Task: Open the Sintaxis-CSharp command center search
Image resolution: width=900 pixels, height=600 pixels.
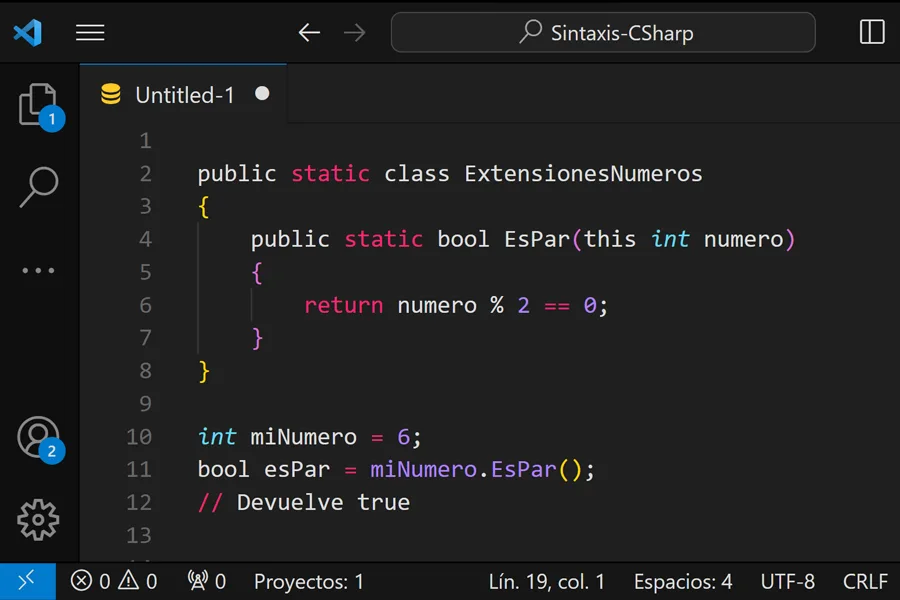Action: 603,33
